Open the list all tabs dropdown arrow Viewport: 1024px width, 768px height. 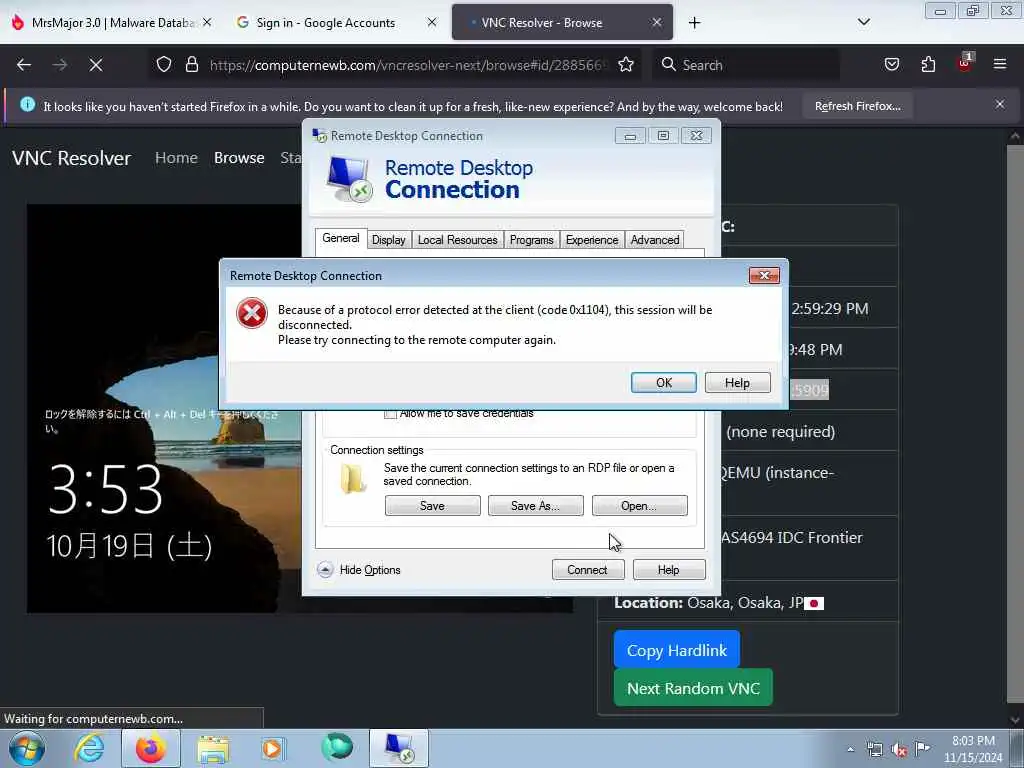pos(863,22)
